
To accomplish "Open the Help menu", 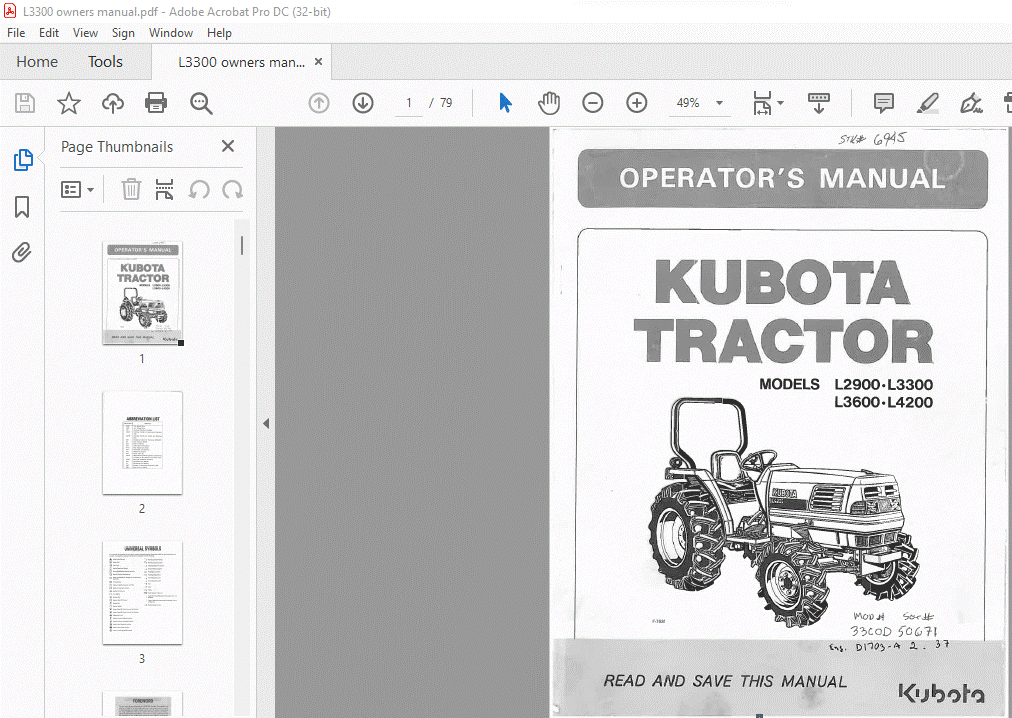I will tap(219, 33).
